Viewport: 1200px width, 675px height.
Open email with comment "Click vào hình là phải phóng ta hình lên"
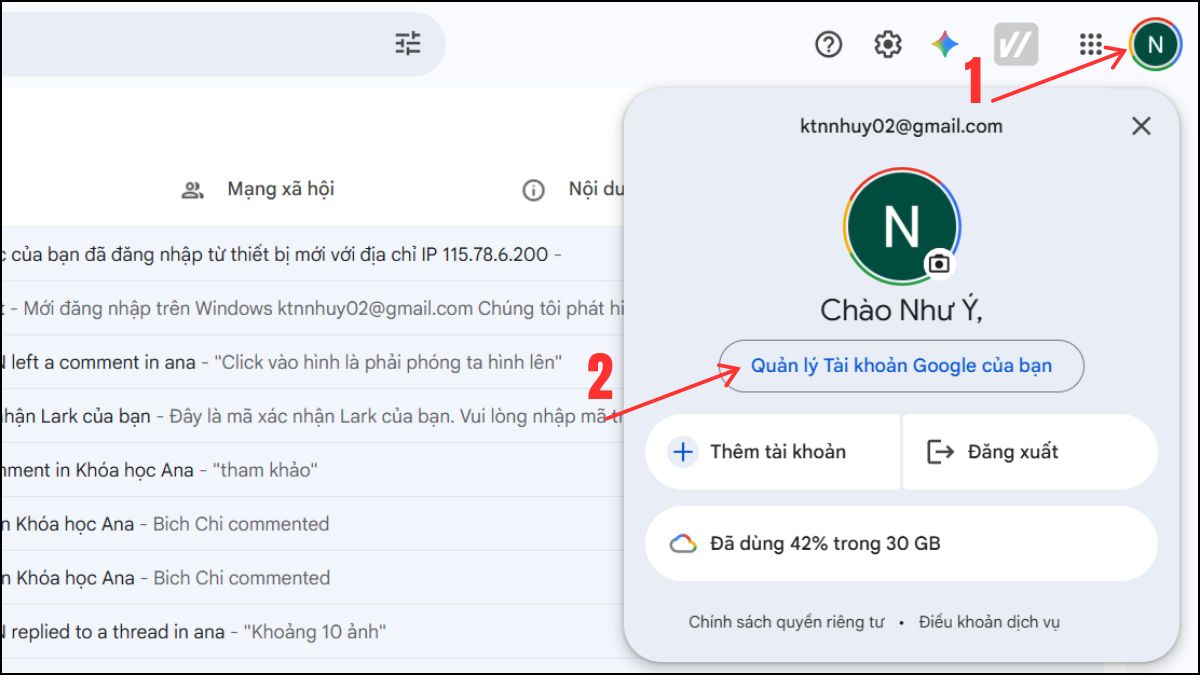click(x=312, y=362)
